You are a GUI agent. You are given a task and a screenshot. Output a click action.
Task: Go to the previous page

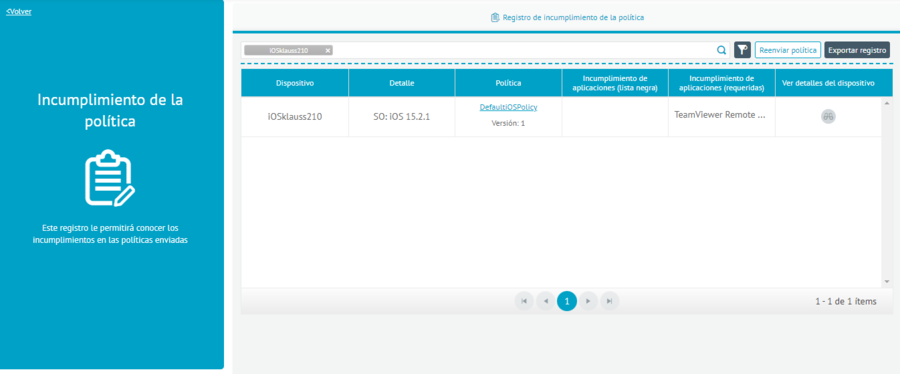(545, 301)
